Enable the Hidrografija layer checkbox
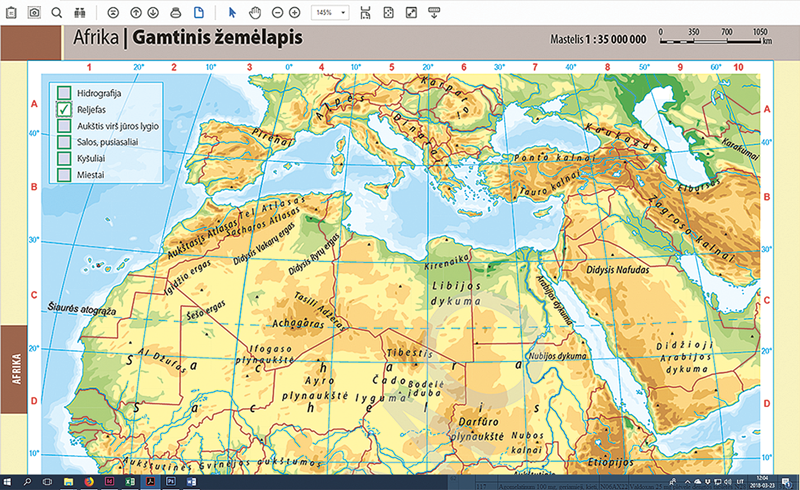The width and height of the screenshot is (800, 490). [x=64, y=93]
